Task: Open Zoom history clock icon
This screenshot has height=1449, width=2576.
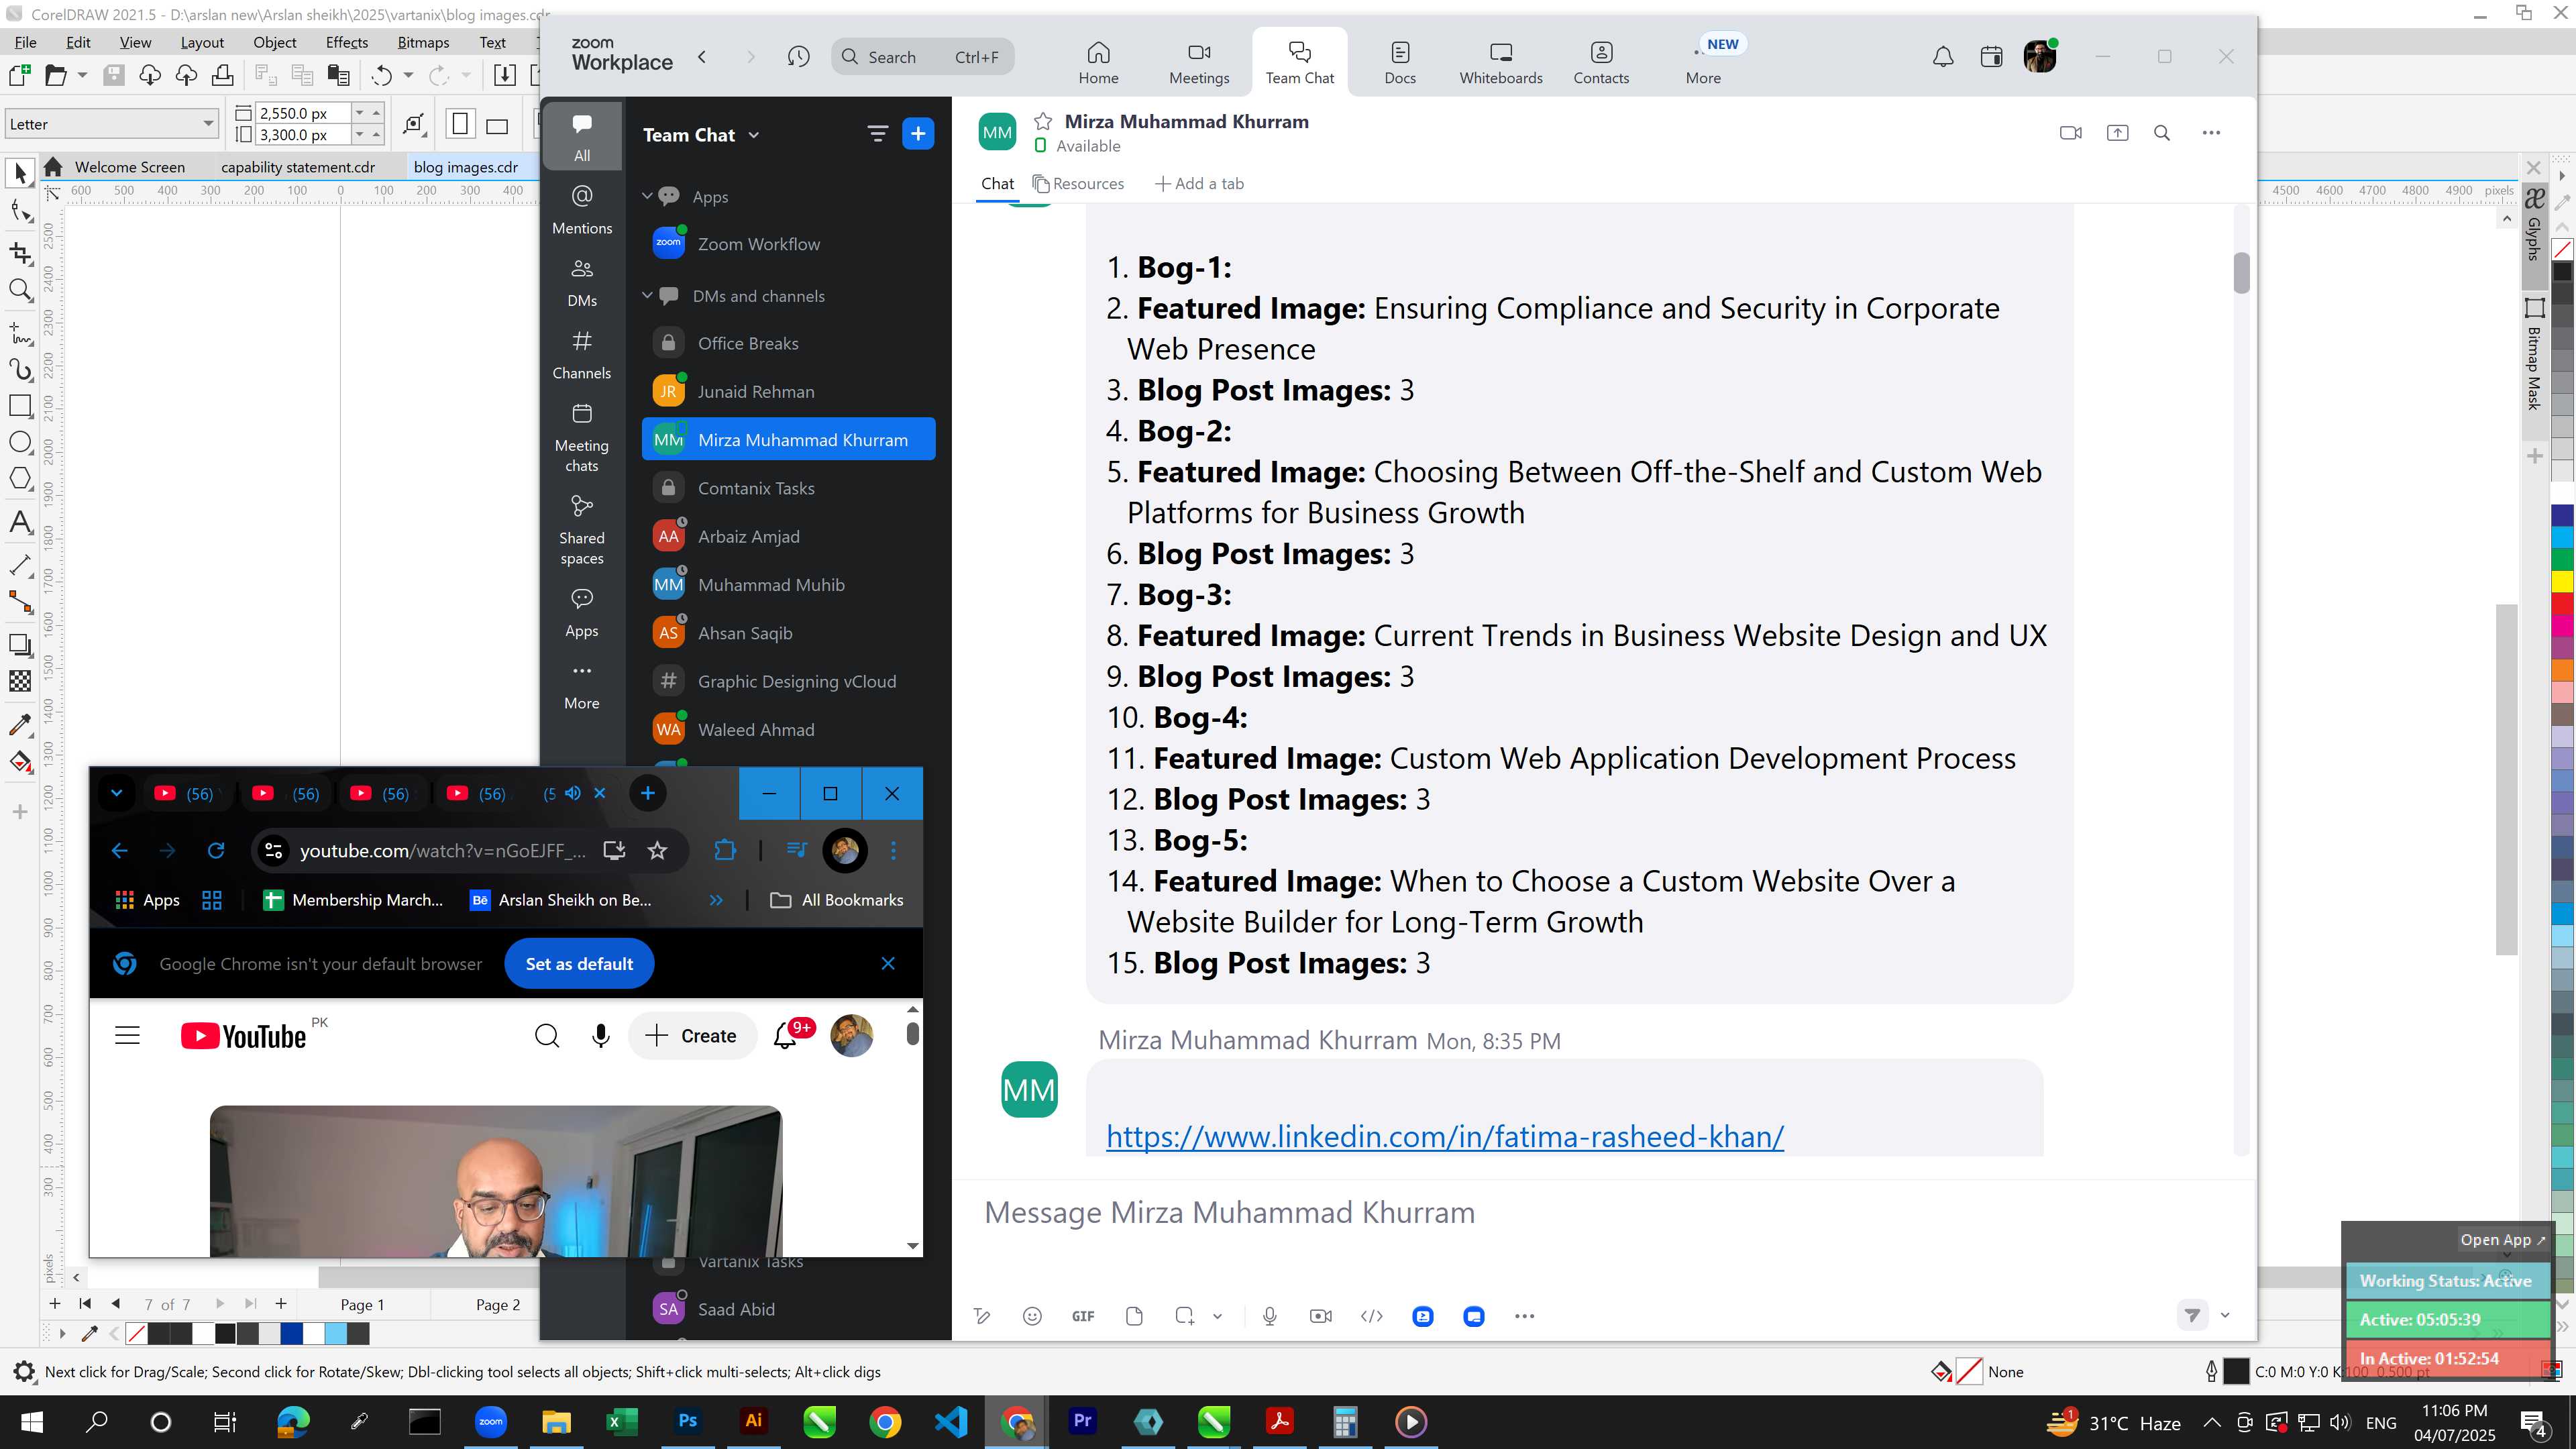Action: (798, 57)
